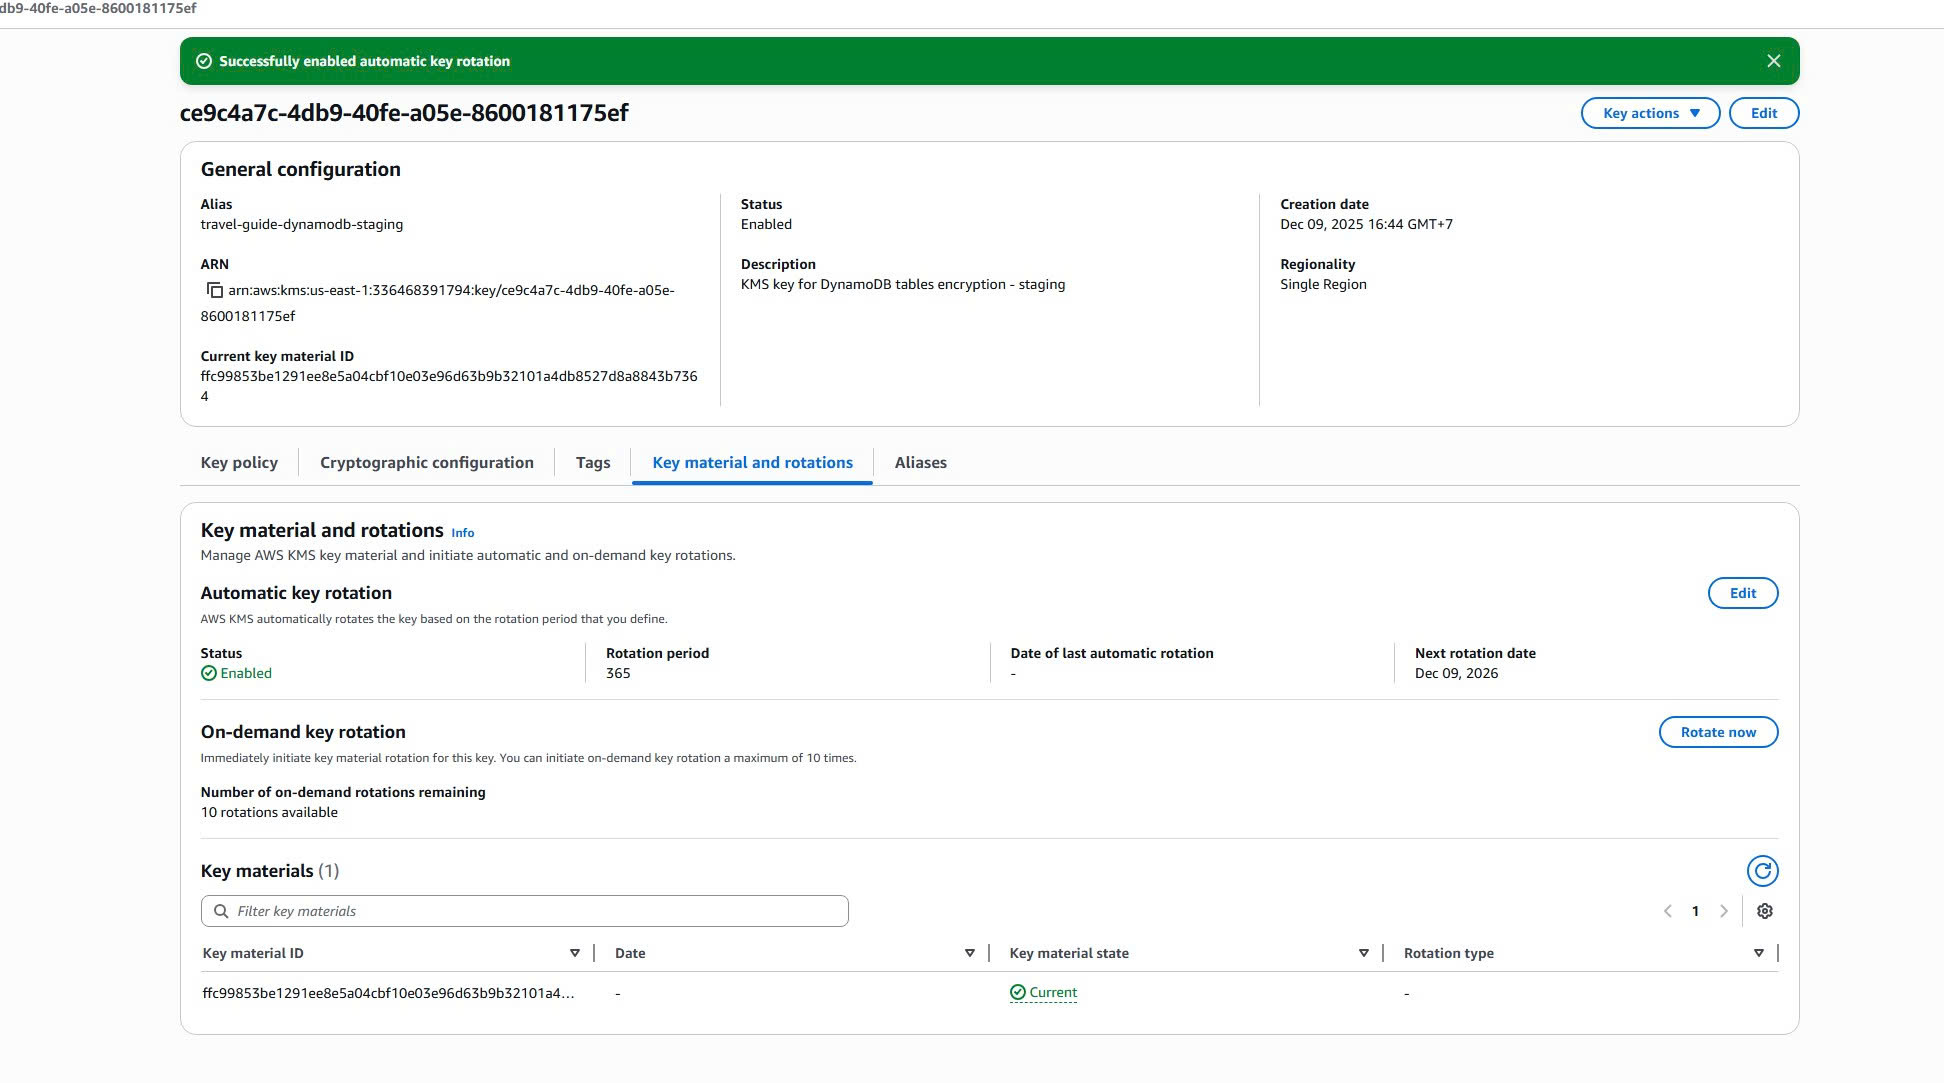The height and width of the screenshot is (1083, 1944).
Task: Click the Current state checkmark icon
Action: coord(1017,992)
